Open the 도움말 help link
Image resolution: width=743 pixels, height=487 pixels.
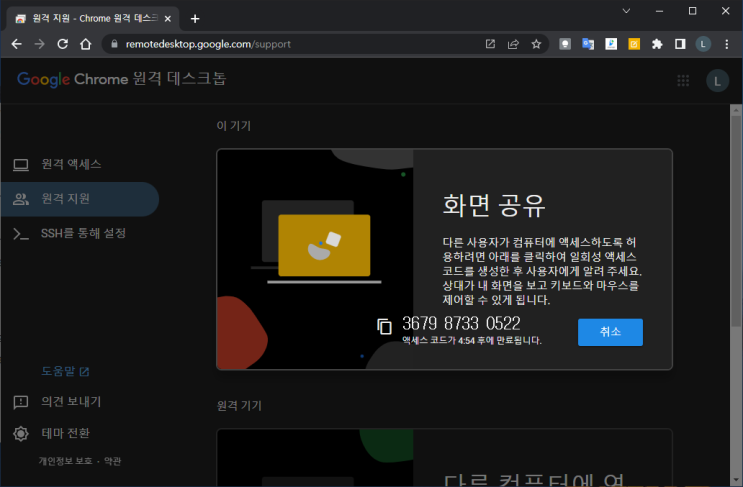point(65,371)
